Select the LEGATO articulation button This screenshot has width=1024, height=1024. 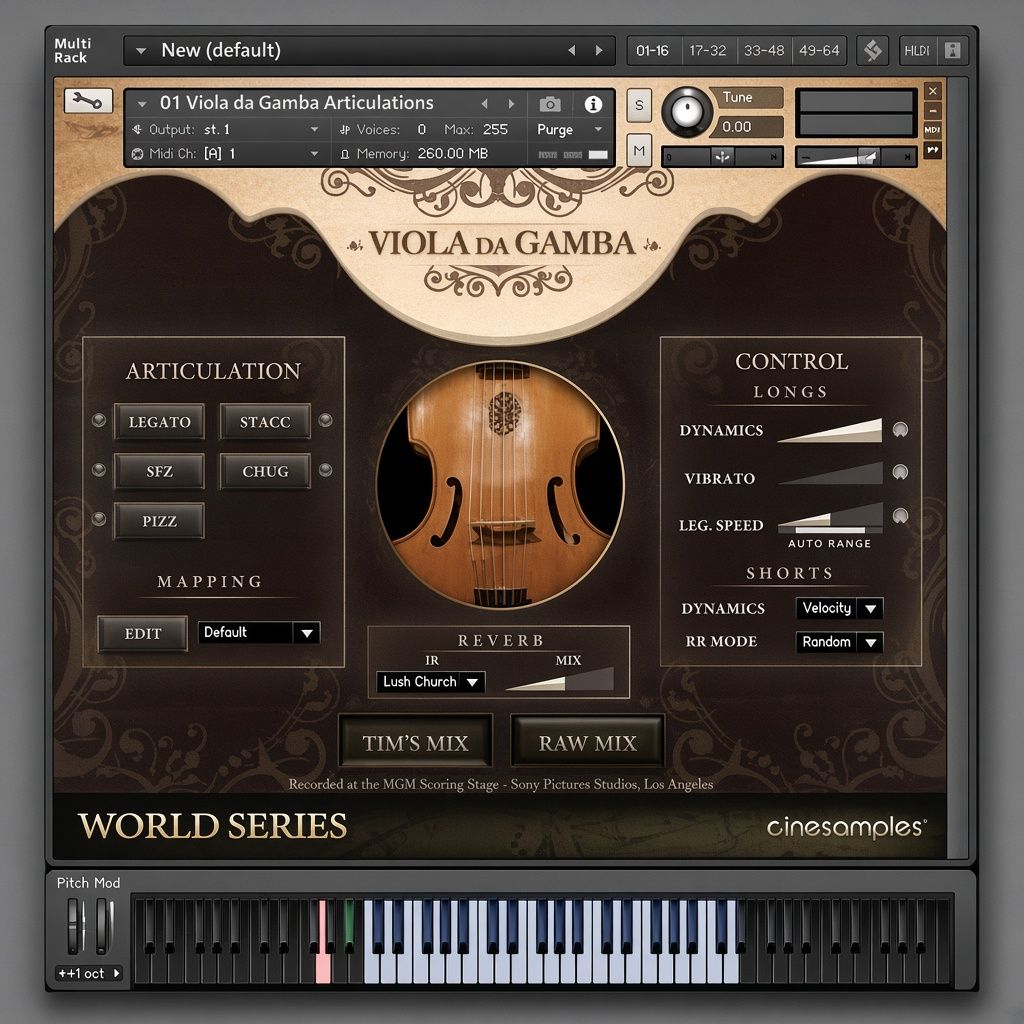point(159,421)
